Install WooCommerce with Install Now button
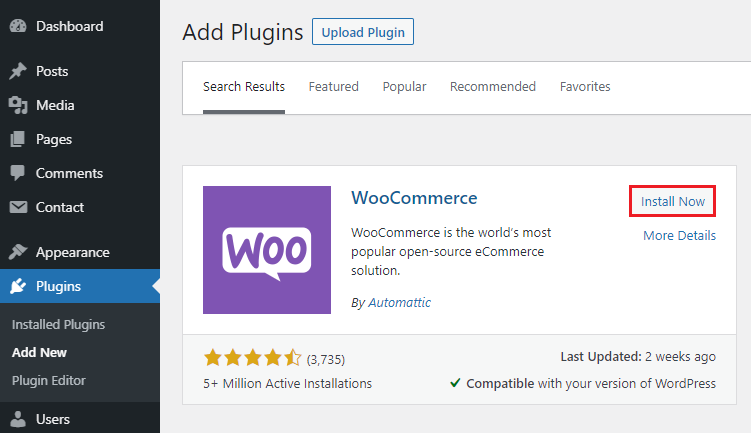 coord(672,202)
